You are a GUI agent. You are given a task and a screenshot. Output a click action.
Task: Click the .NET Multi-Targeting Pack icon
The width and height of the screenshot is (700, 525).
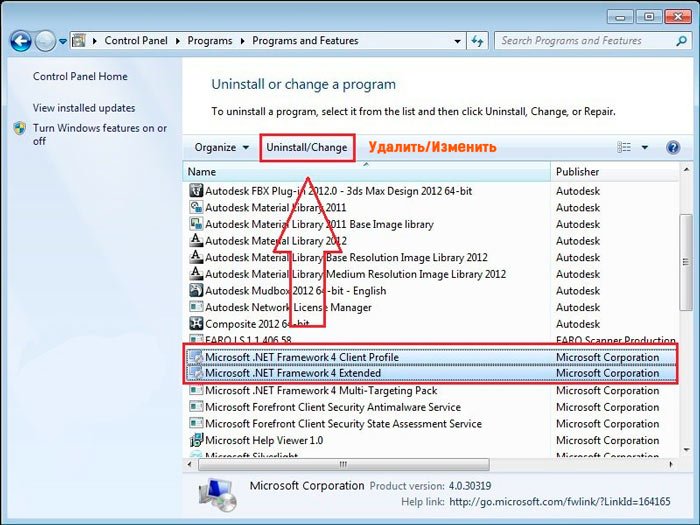[x=196, y=390]
